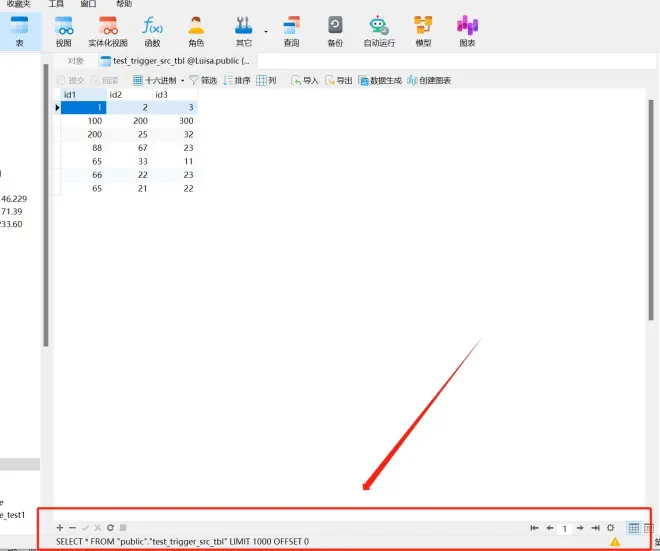Screen dimensions: 660x551
Task: Select the id2 column header
Action: 129,95
